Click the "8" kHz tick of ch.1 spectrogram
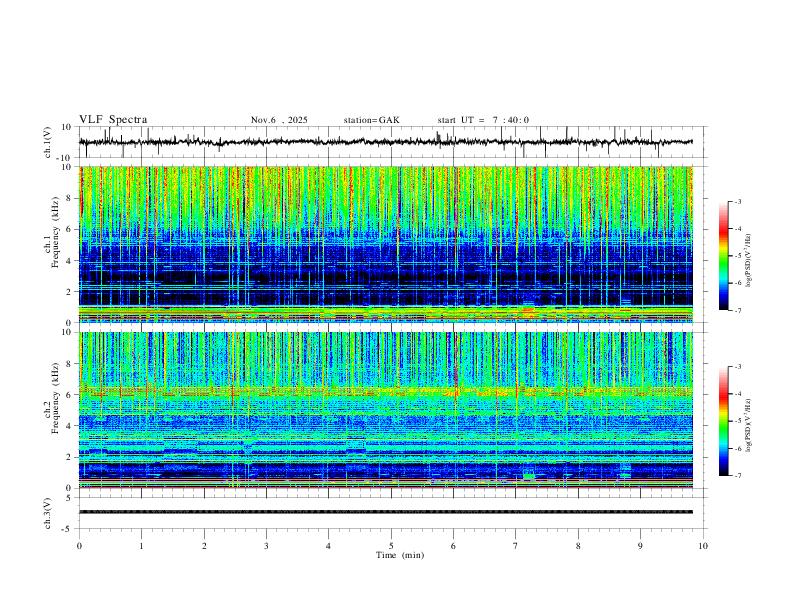 [x=69, y=198]
